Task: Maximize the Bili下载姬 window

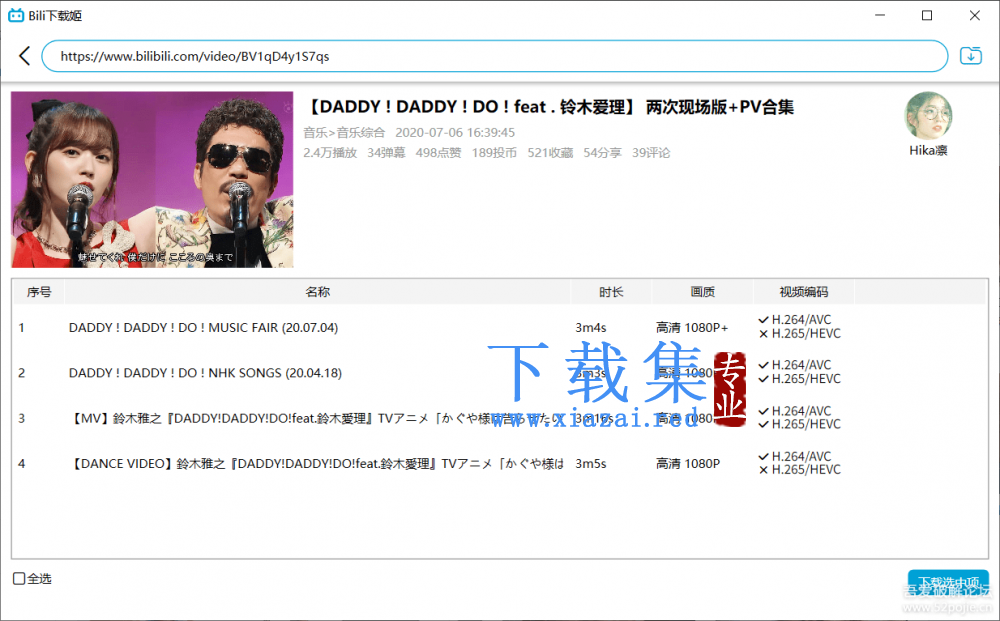Action: pyautogui.click(x=927, y=15)
